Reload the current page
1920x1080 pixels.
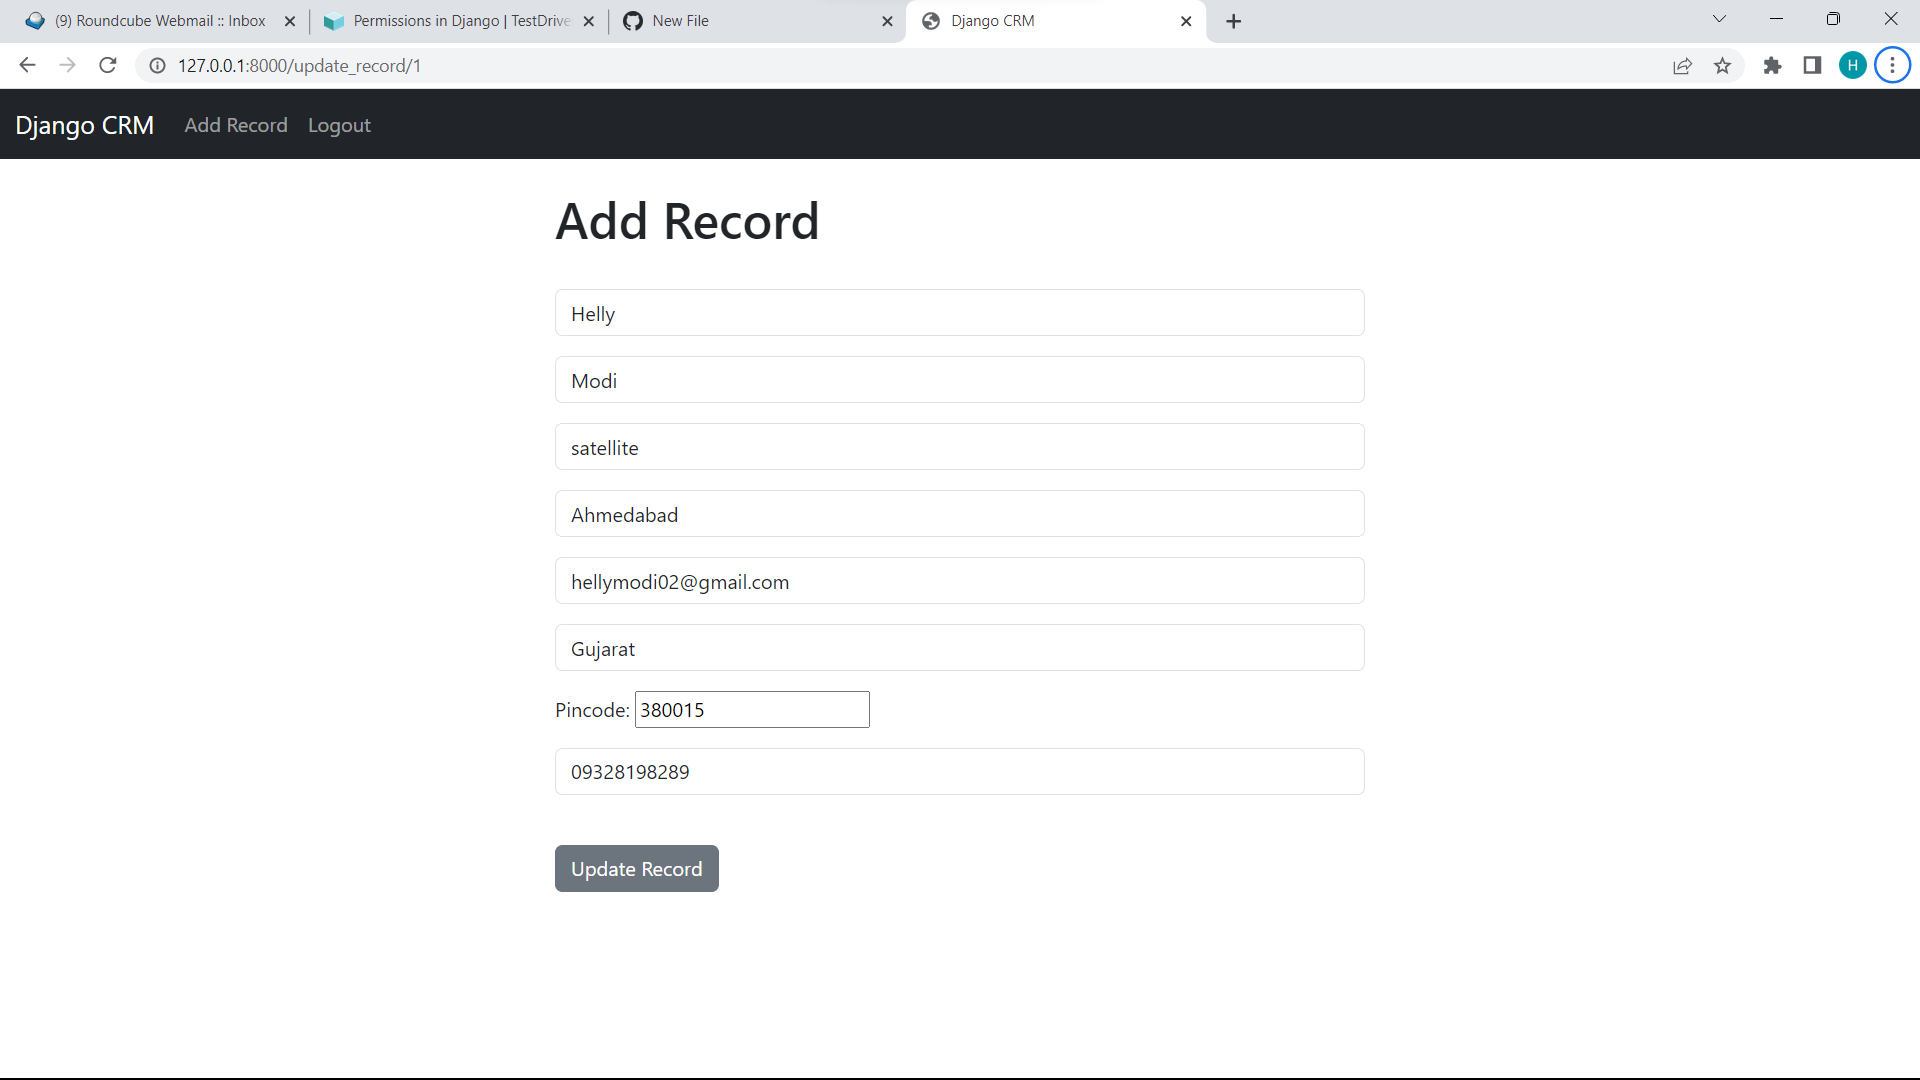tap(107, 65)
